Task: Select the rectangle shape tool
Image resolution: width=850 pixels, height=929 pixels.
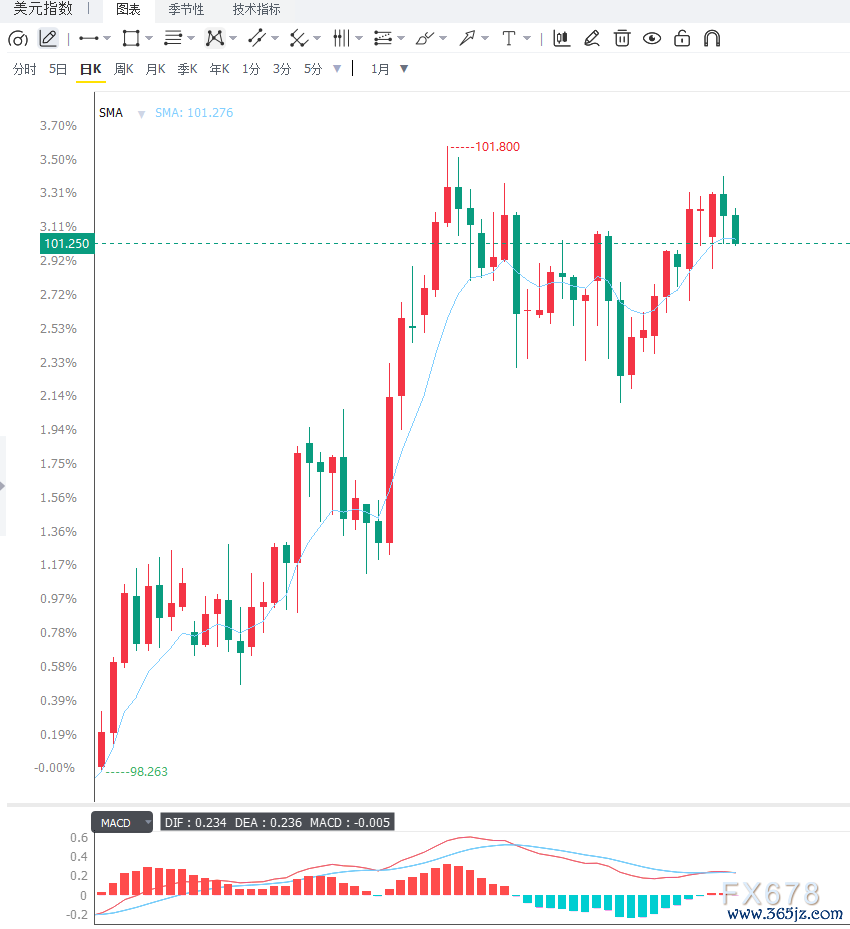Action: 131,39
